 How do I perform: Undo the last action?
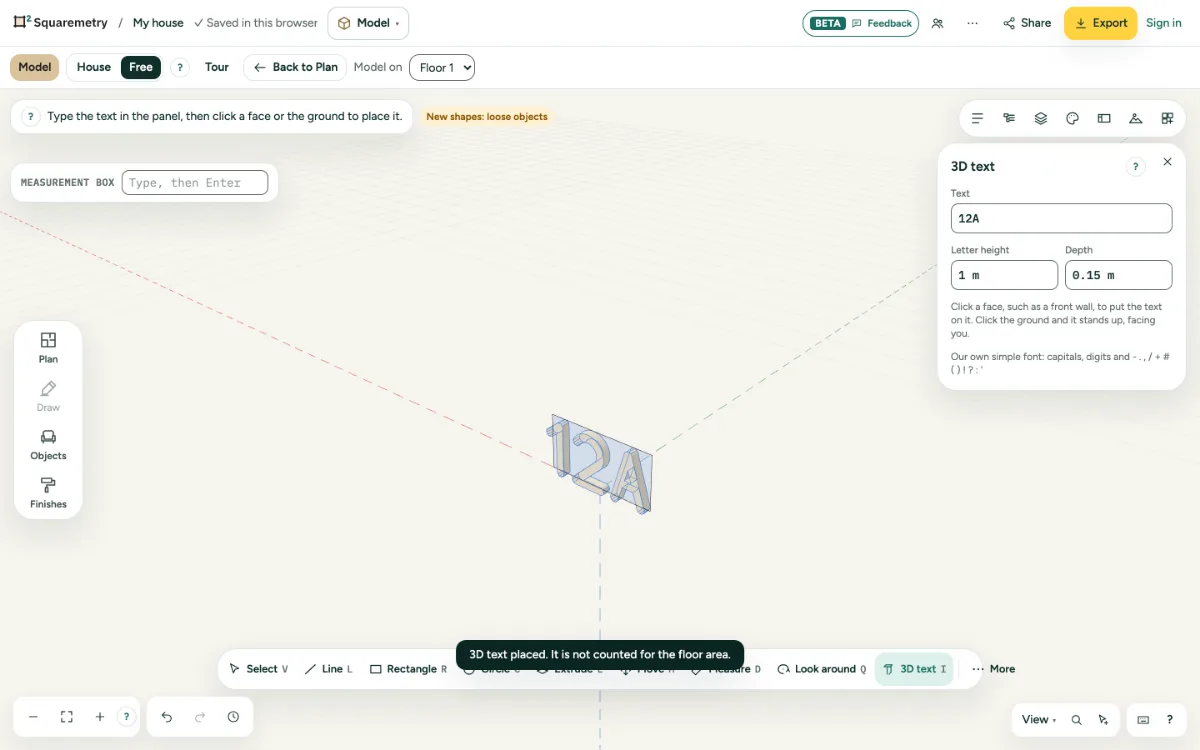167,717
